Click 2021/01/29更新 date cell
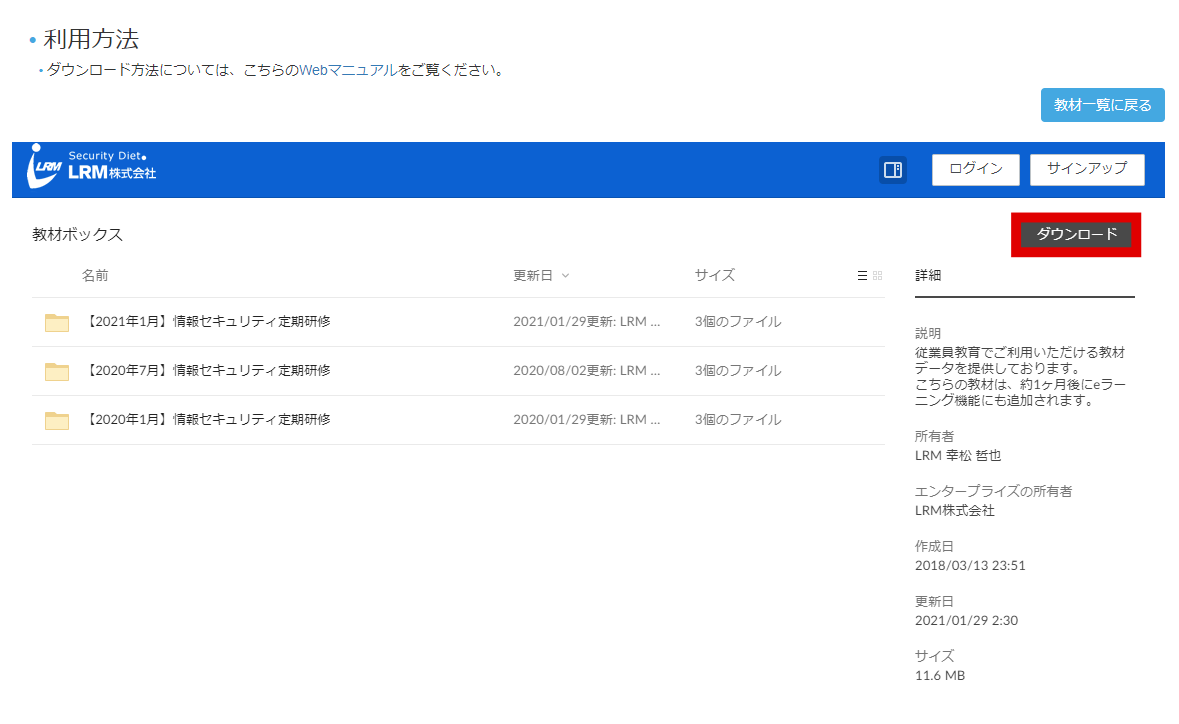Viewport: 1179px width, 724px height. 586,322
